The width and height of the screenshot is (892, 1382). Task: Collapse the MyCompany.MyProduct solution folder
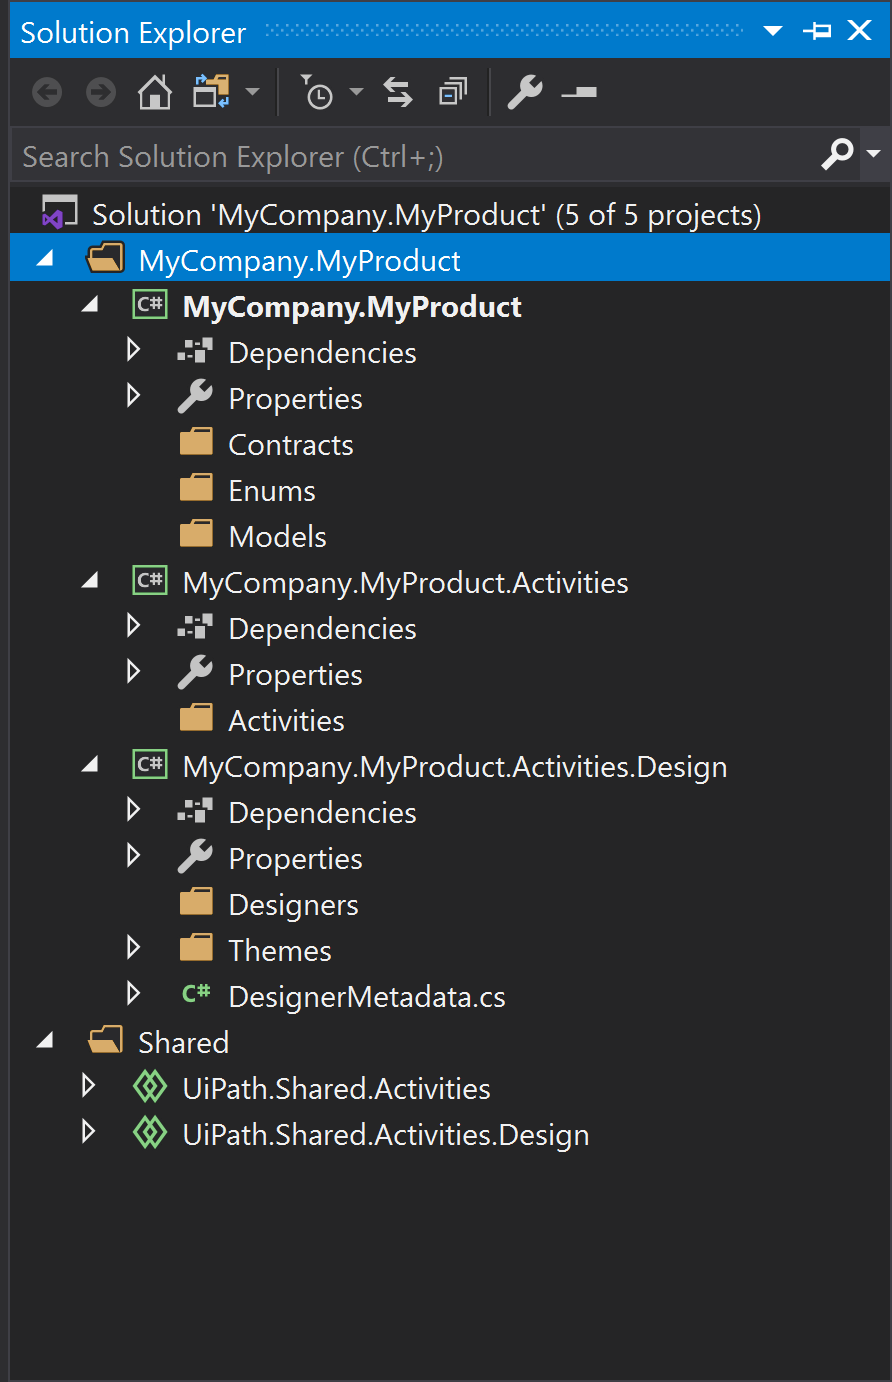click(45, 259)
